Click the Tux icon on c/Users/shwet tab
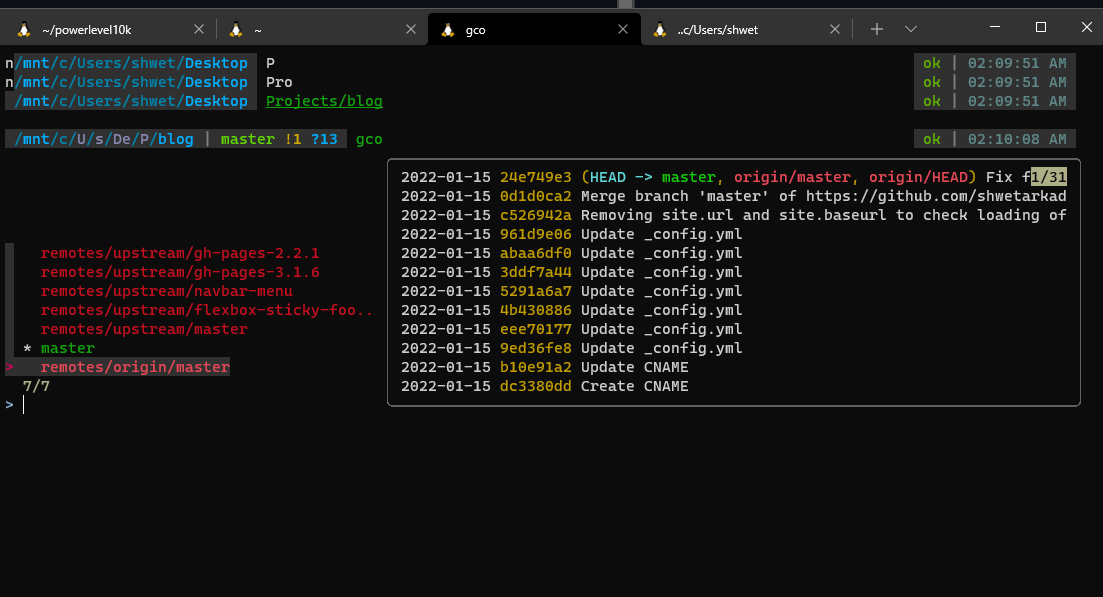The image size is (1103, 597). point(659,29)
